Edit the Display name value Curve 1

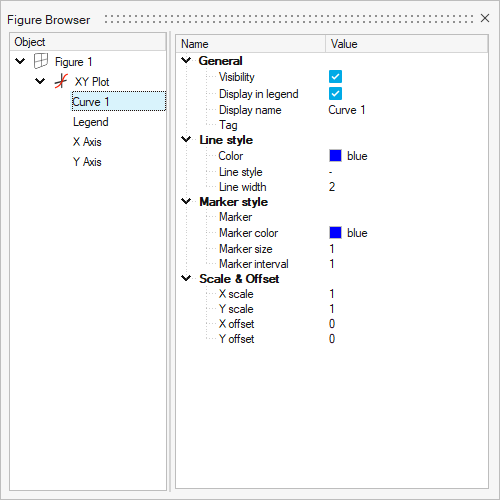pyautogui.click(x=347, y=110)
